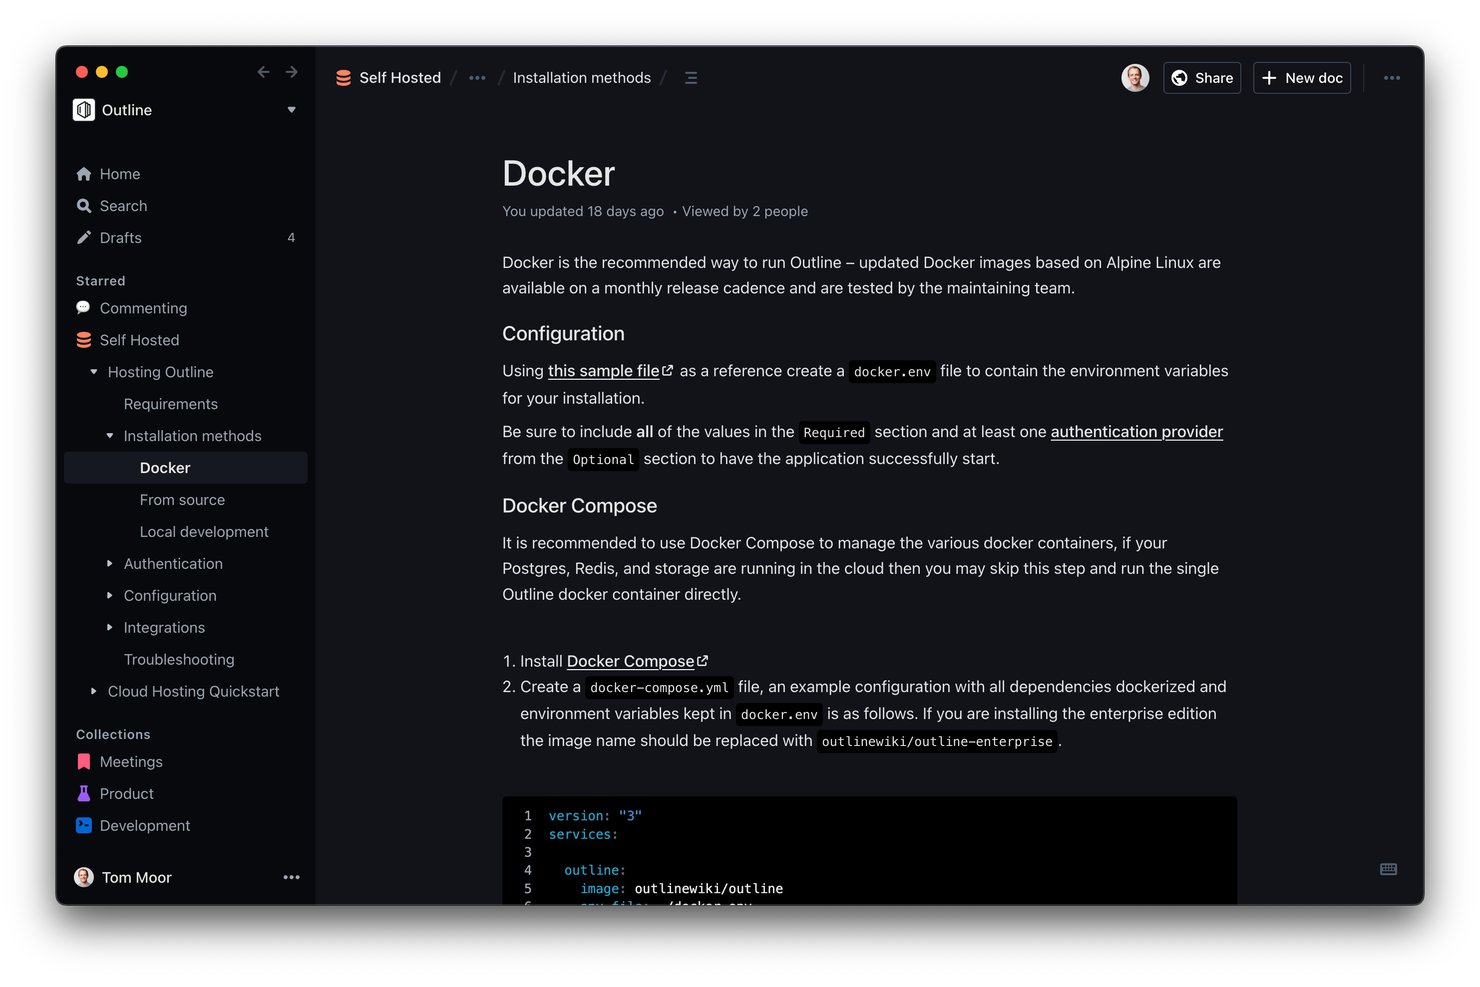Click the Commenting speech bubble icon
This screenshot has width=1480, height=987.
pyautogui.click(x=84, y=308)
